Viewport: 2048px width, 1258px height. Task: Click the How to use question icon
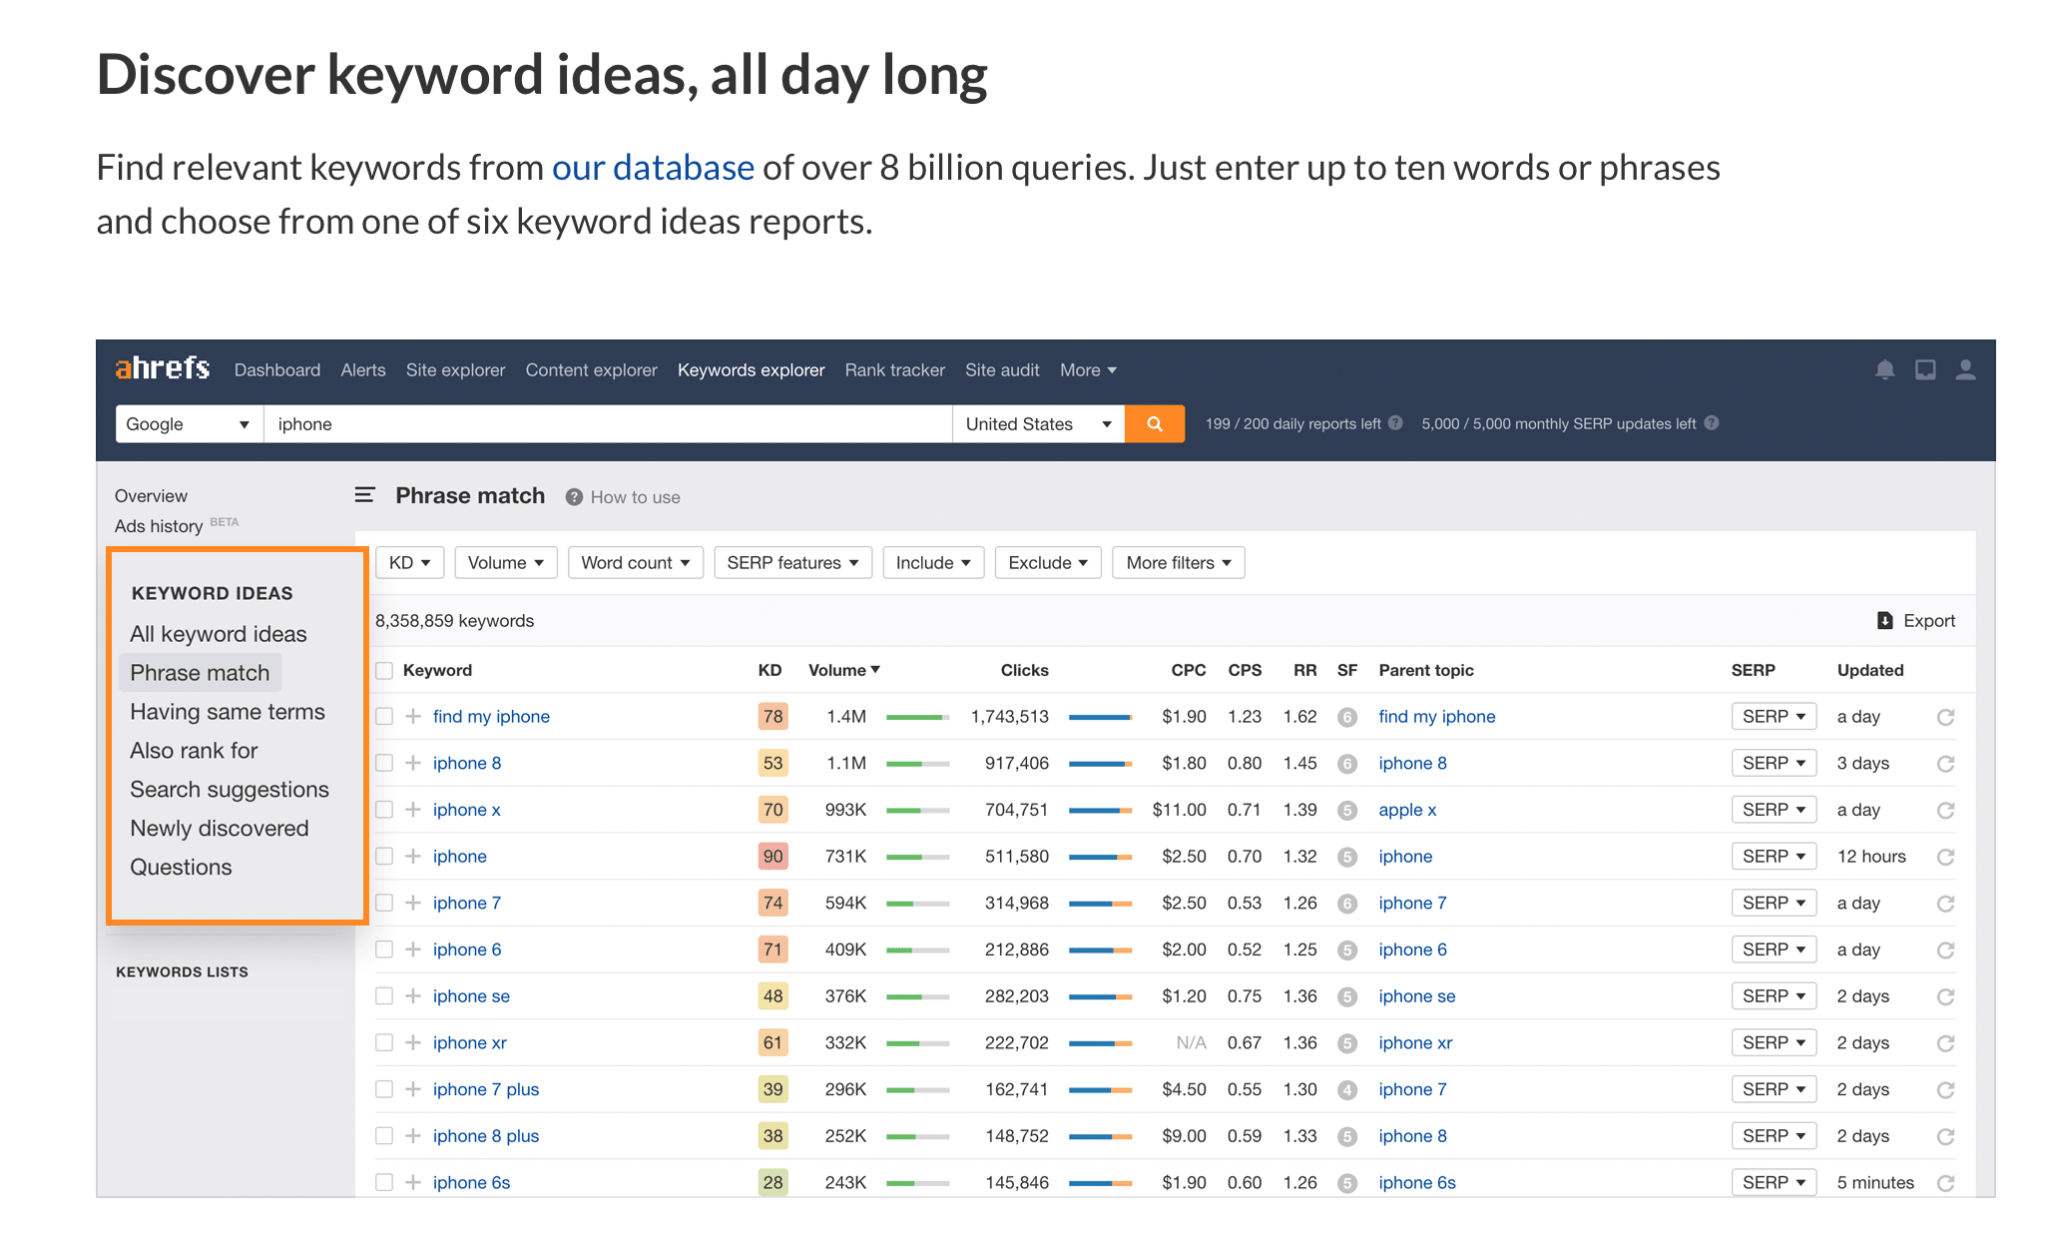tap(574, 497)
